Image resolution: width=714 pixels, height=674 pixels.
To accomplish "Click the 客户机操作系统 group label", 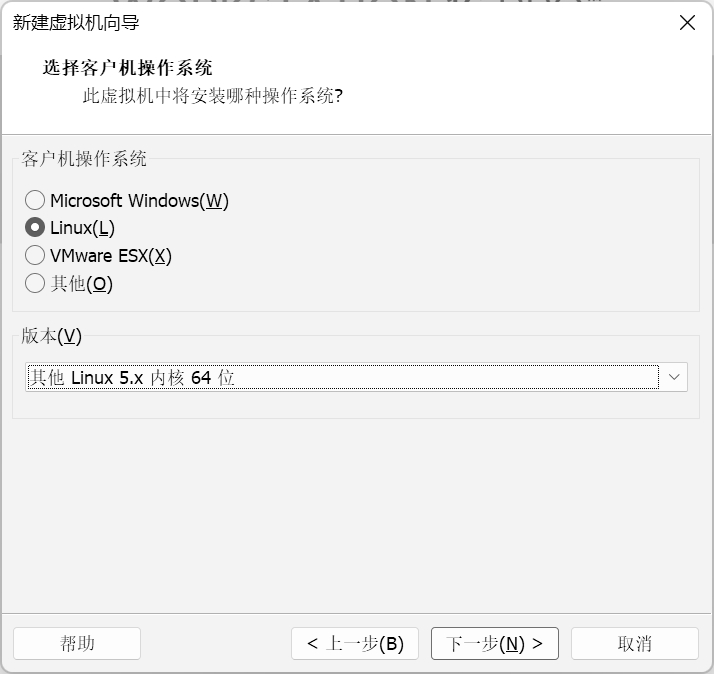I will coord(84,158).
